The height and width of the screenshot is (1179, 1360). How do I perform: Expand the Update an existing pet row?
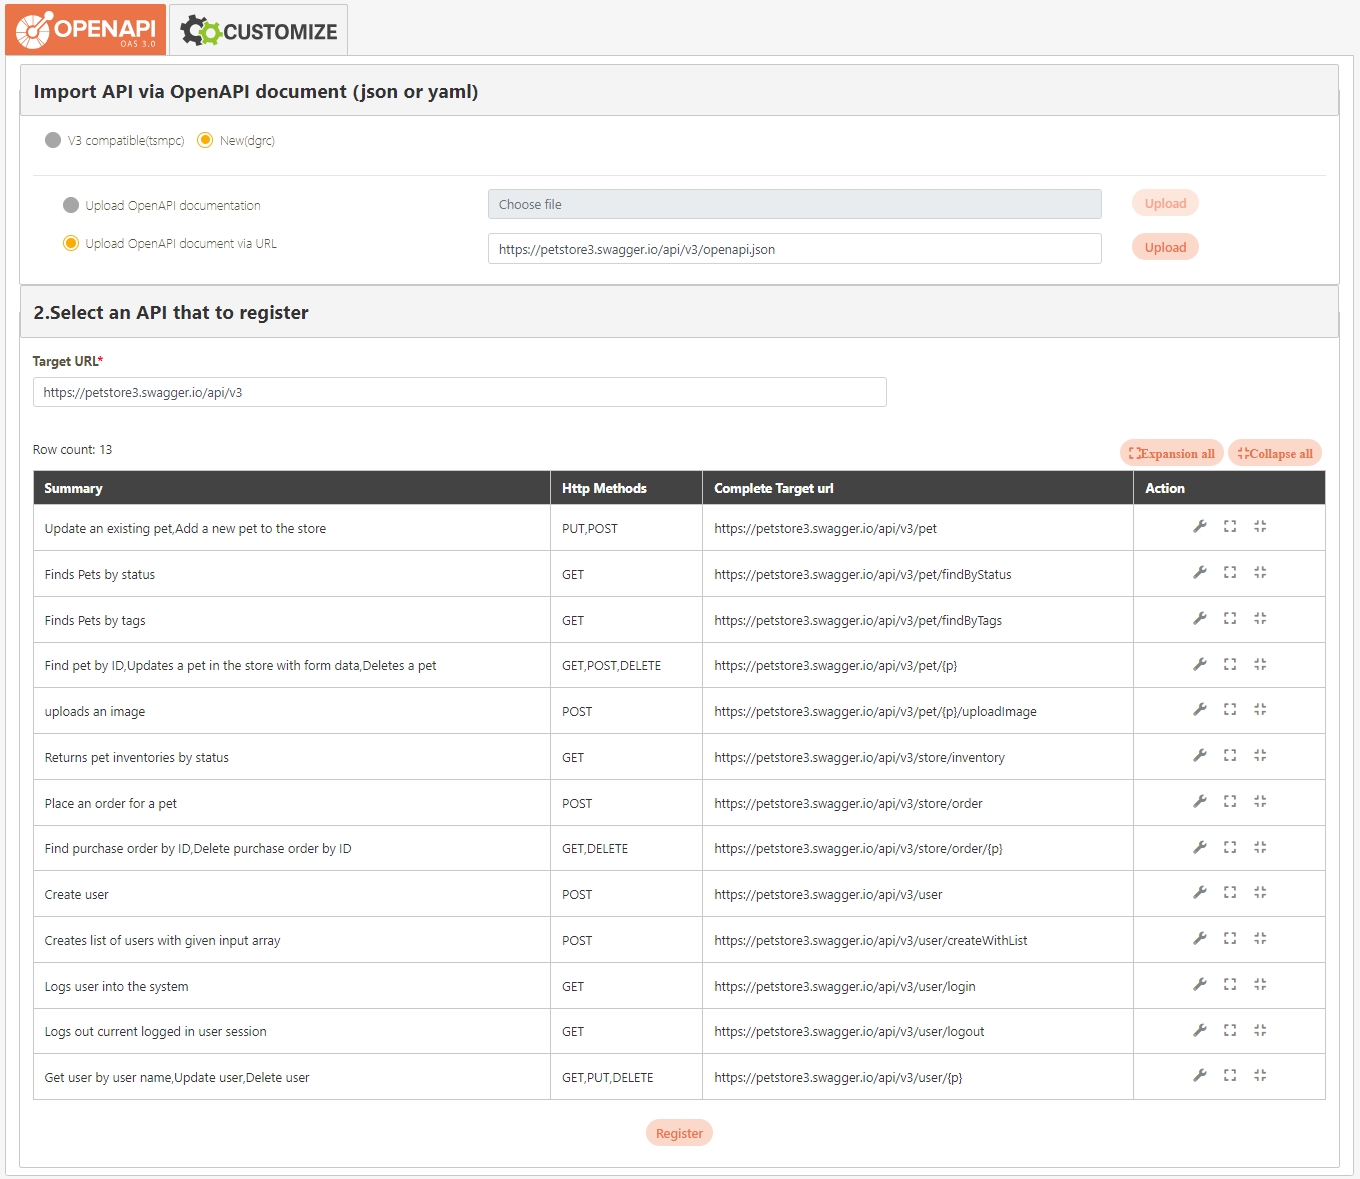coord(1230,526)
